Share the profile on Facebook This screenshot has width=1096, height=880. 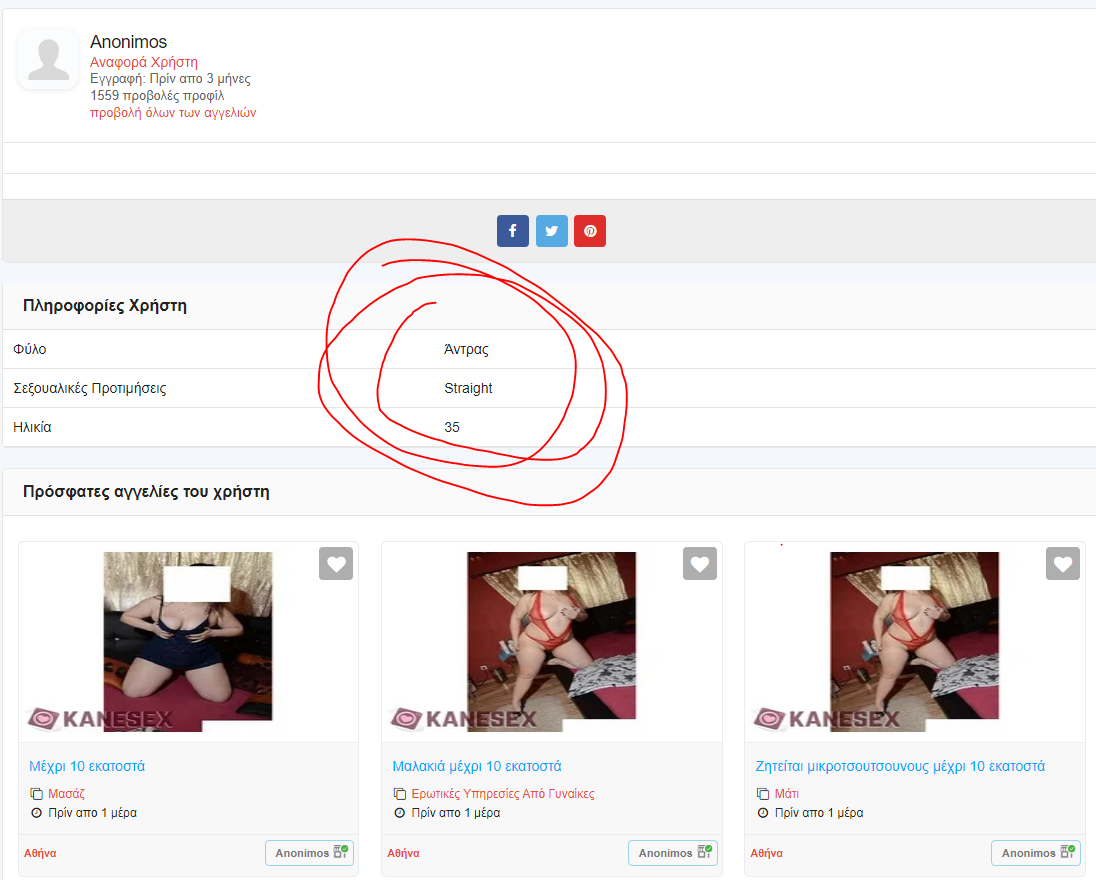512,231
